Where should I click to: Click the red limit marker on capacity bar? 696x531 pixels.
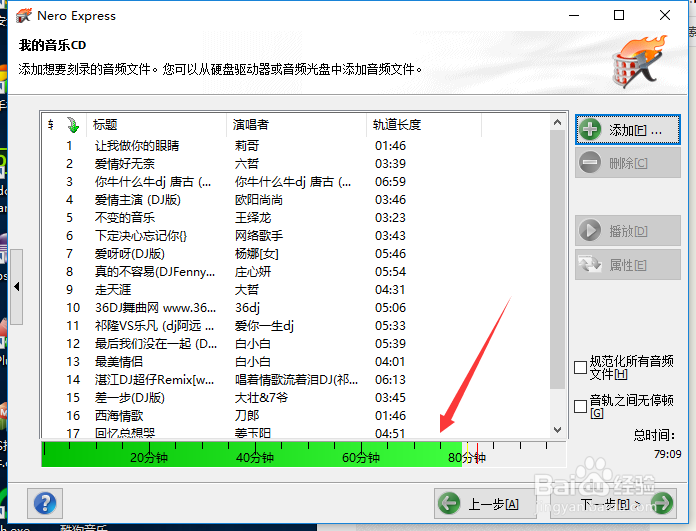tap(477, 454)
